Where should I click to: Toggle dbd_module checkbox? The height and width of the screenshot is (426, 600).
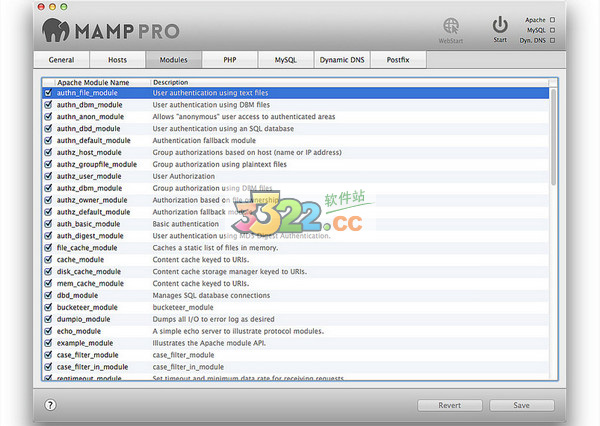pos(48,295)
